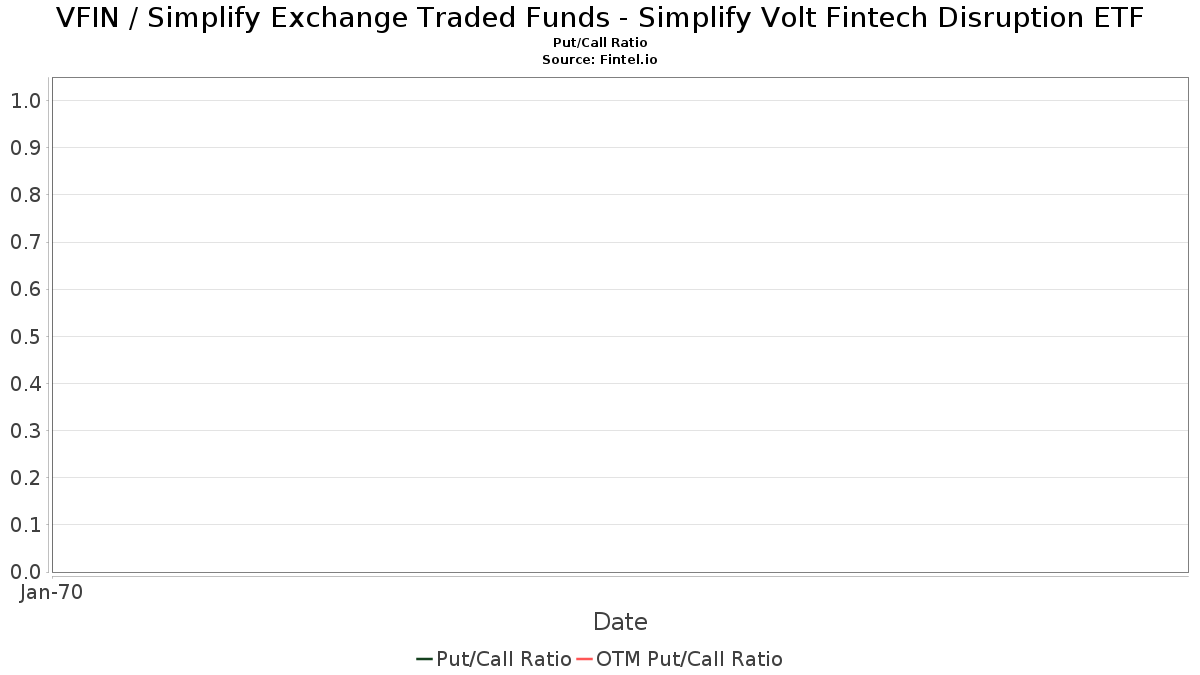The image size is (1200, 675).
Task: Click the chart title mentioning VFIN
Action: pos(600,18)
